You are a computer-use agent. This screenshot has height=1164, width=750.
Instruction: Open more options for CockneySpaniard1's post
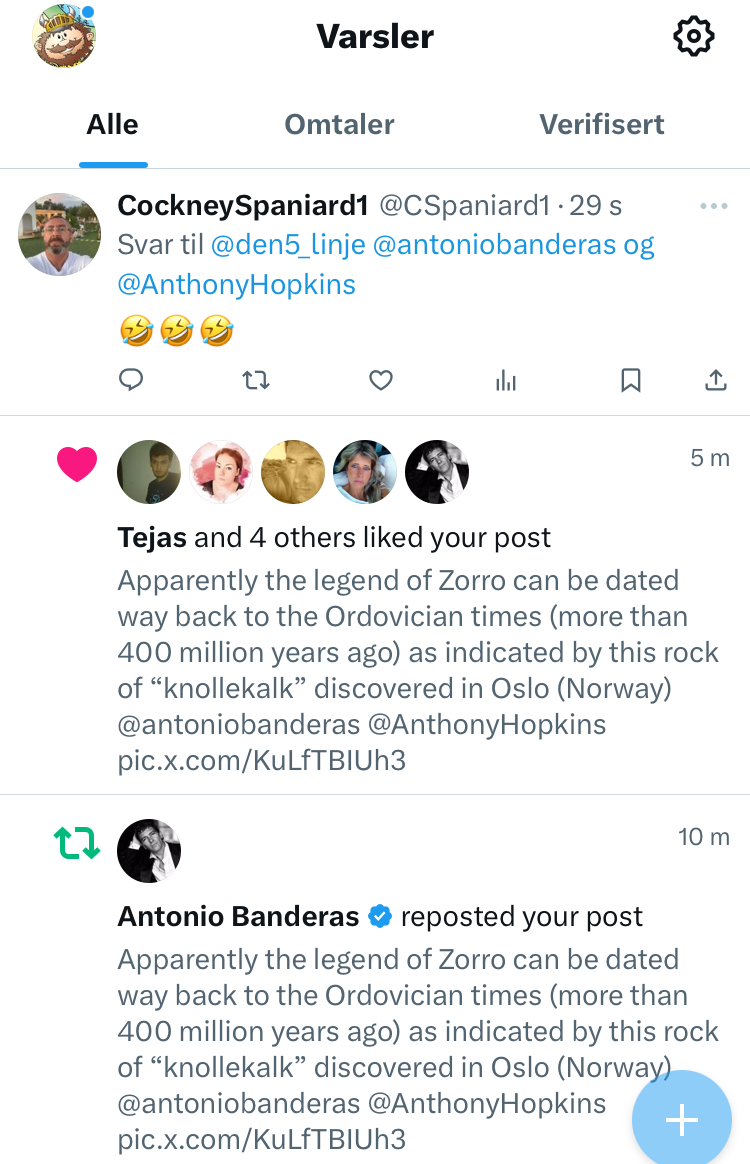[x=714, y=207]
